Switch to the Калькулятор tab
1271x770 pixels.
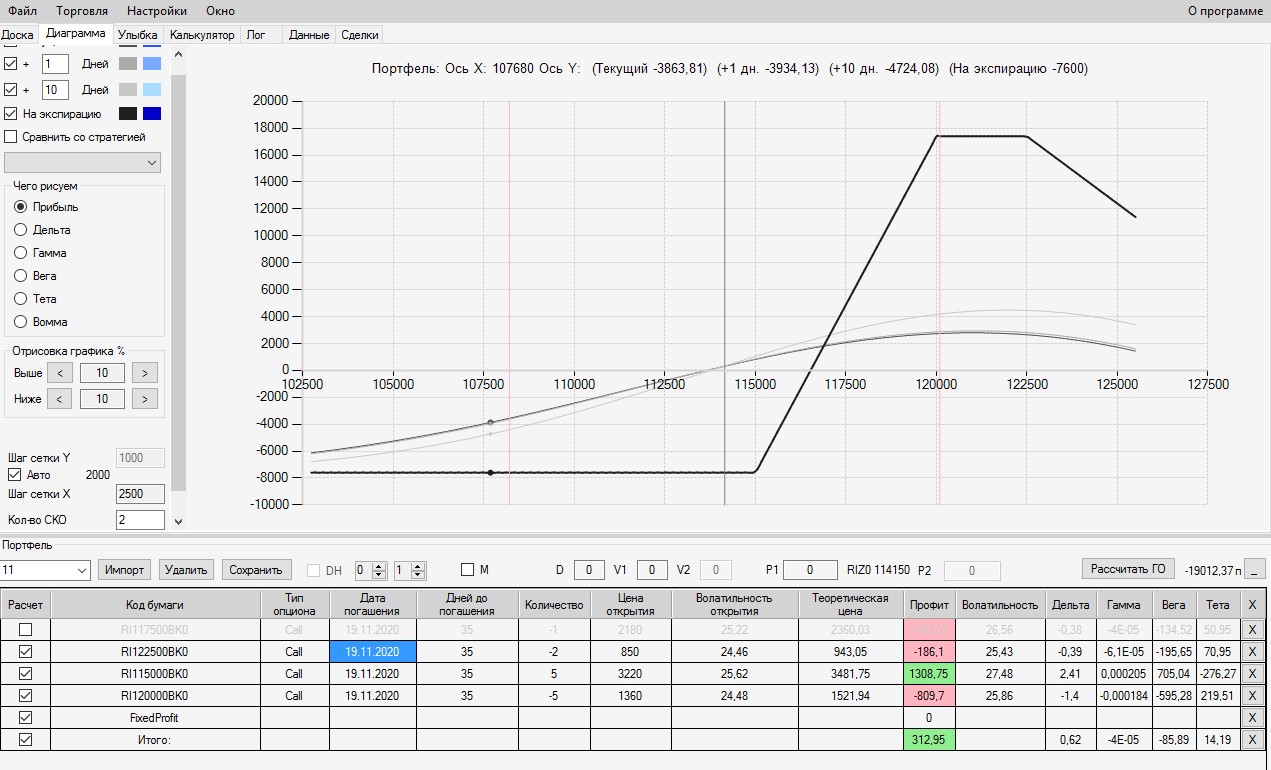tap(202, 35)
